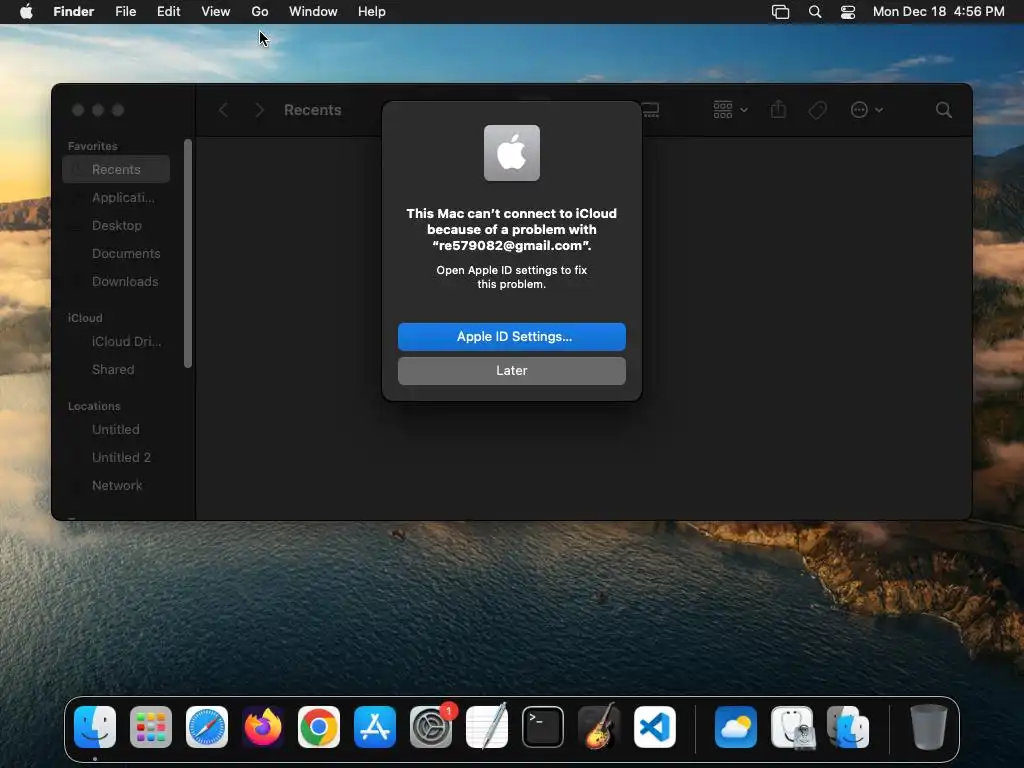Click the Finder sidebar scrollbar
The image size is (1024, 768).
point(188,253)
